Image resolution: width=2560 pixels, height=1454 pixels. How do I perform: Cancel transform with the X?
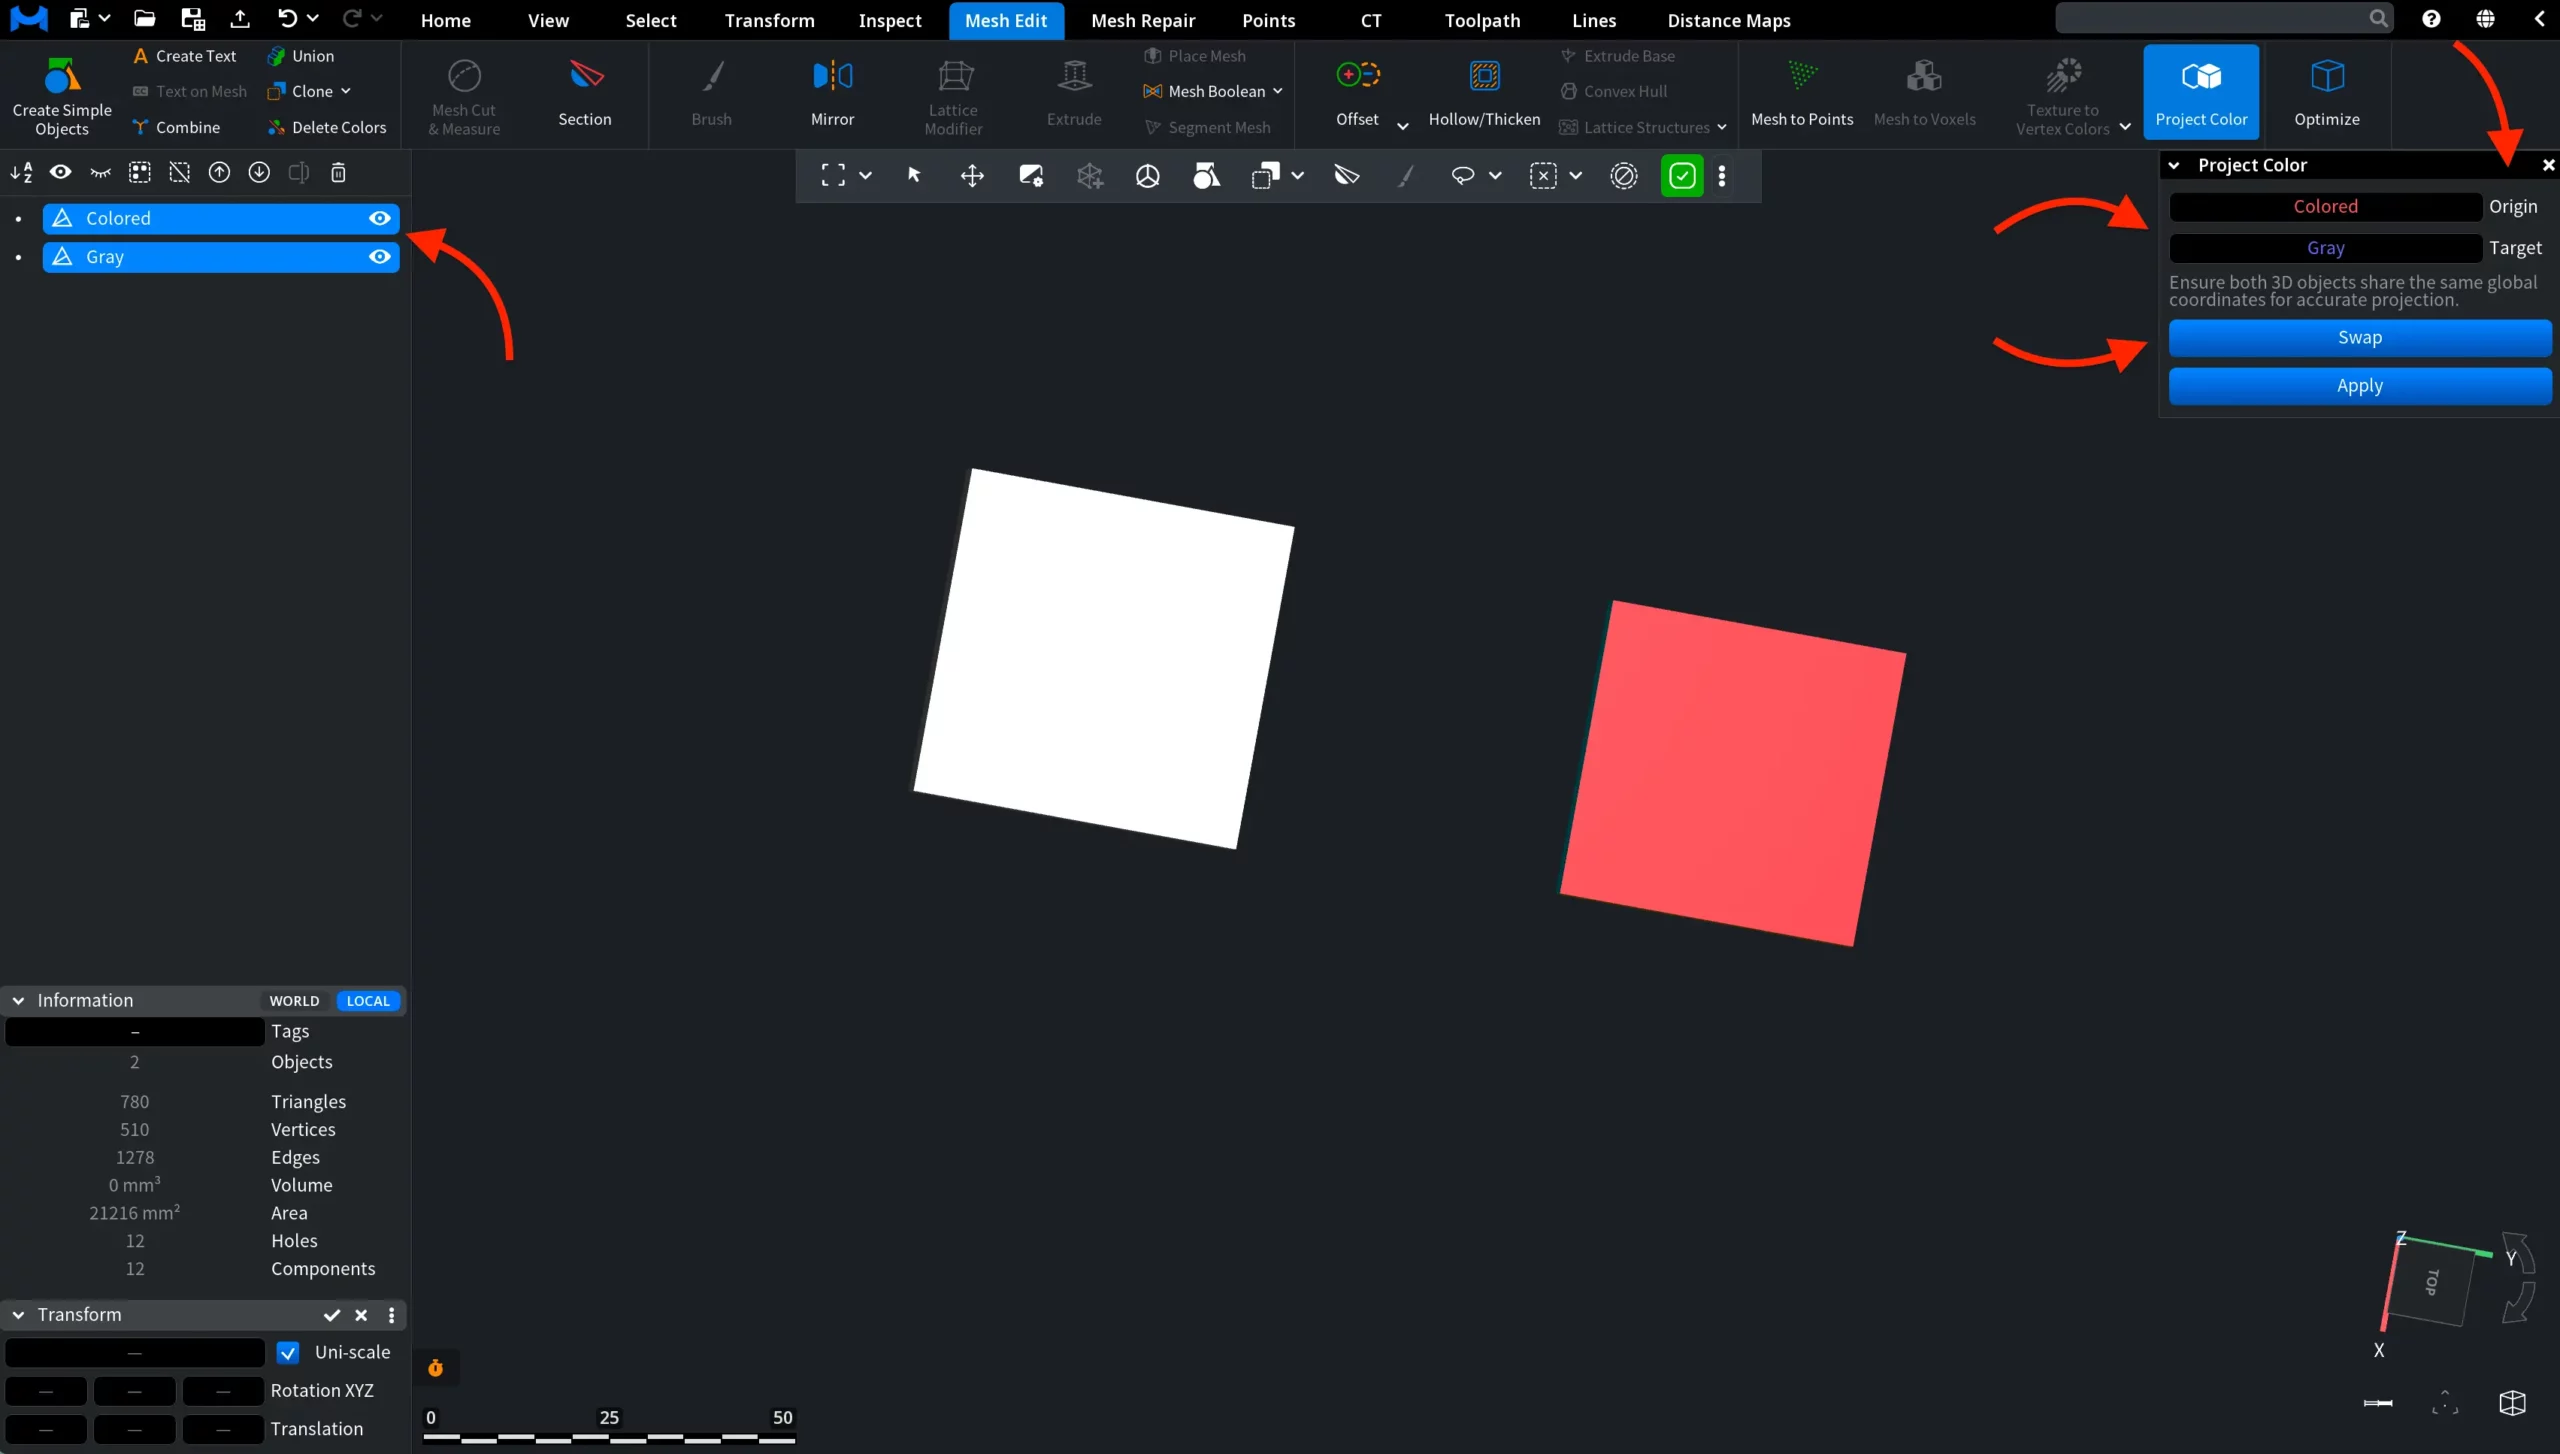[361, 1315]
